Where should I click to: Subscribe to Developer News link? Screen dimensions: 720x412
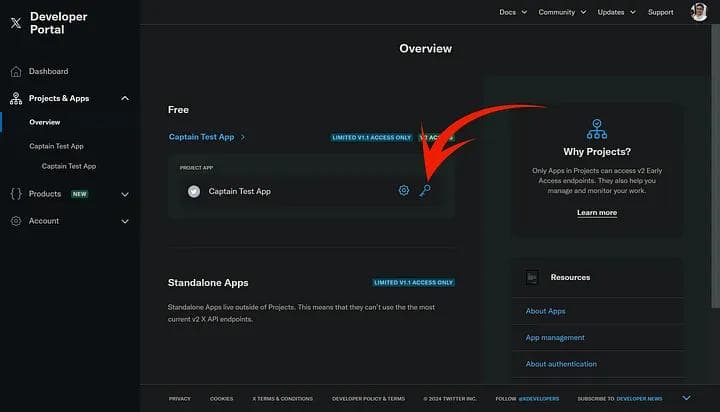click(x=639, y=399)
